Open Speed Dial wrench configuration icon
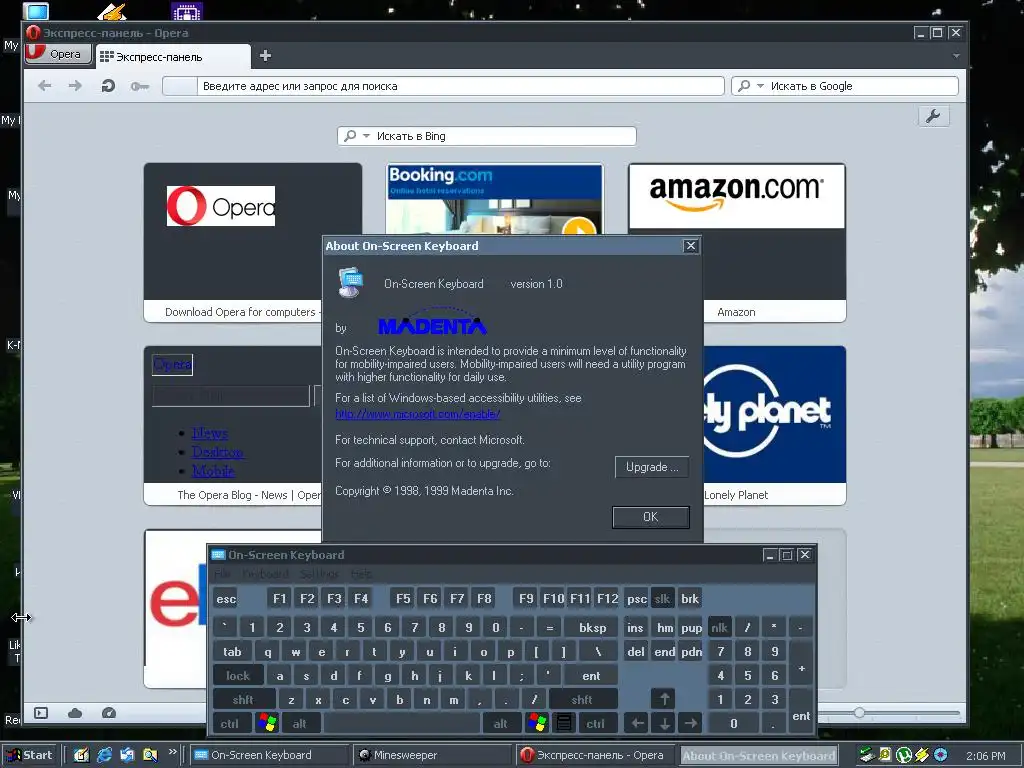1024x768 pixels. pyautogui.click(x=933, y=116)
